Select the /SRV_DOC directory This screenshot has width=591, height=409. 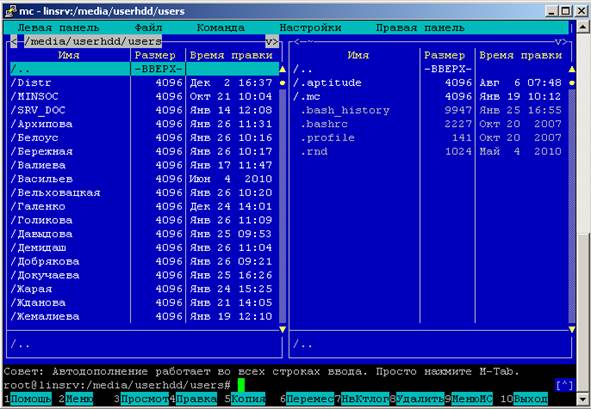144,110
